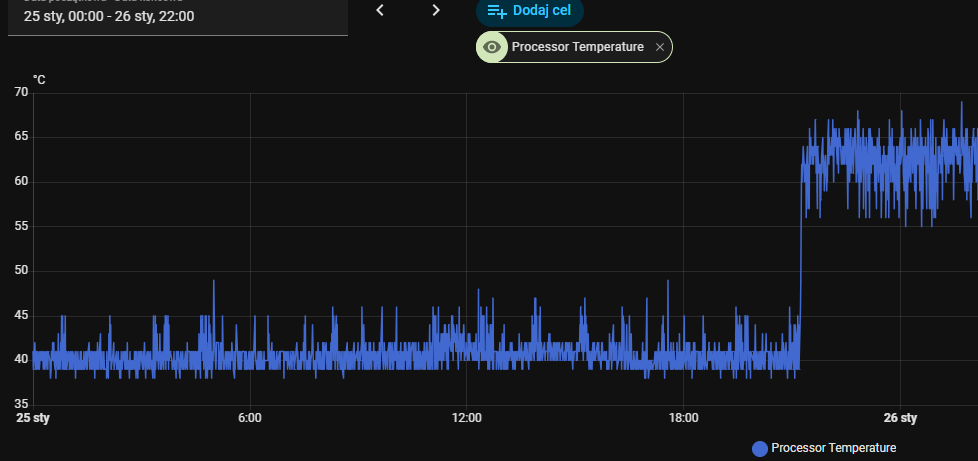Viewport: 978px width, 461px height.
Task: Click the 25 sty date axis label
Action: pos(33,418)
